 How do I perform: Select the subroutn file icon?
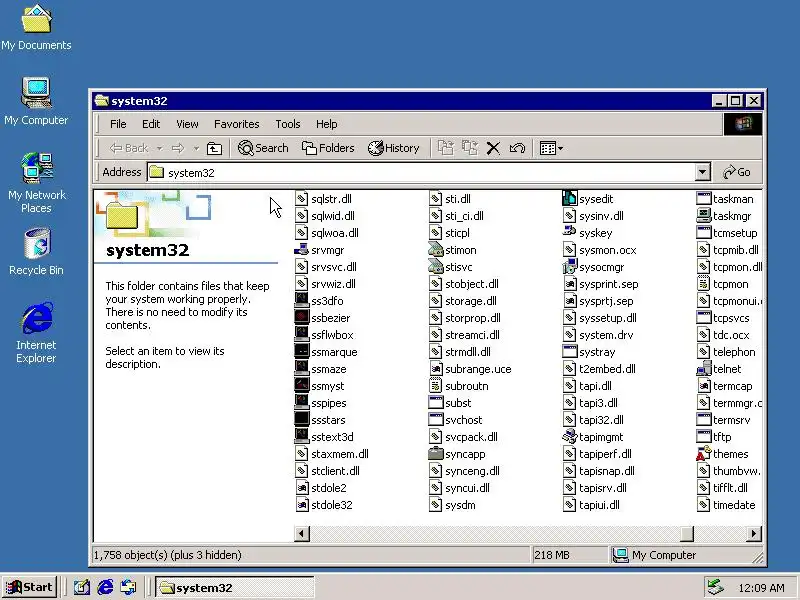pos(435,386)
